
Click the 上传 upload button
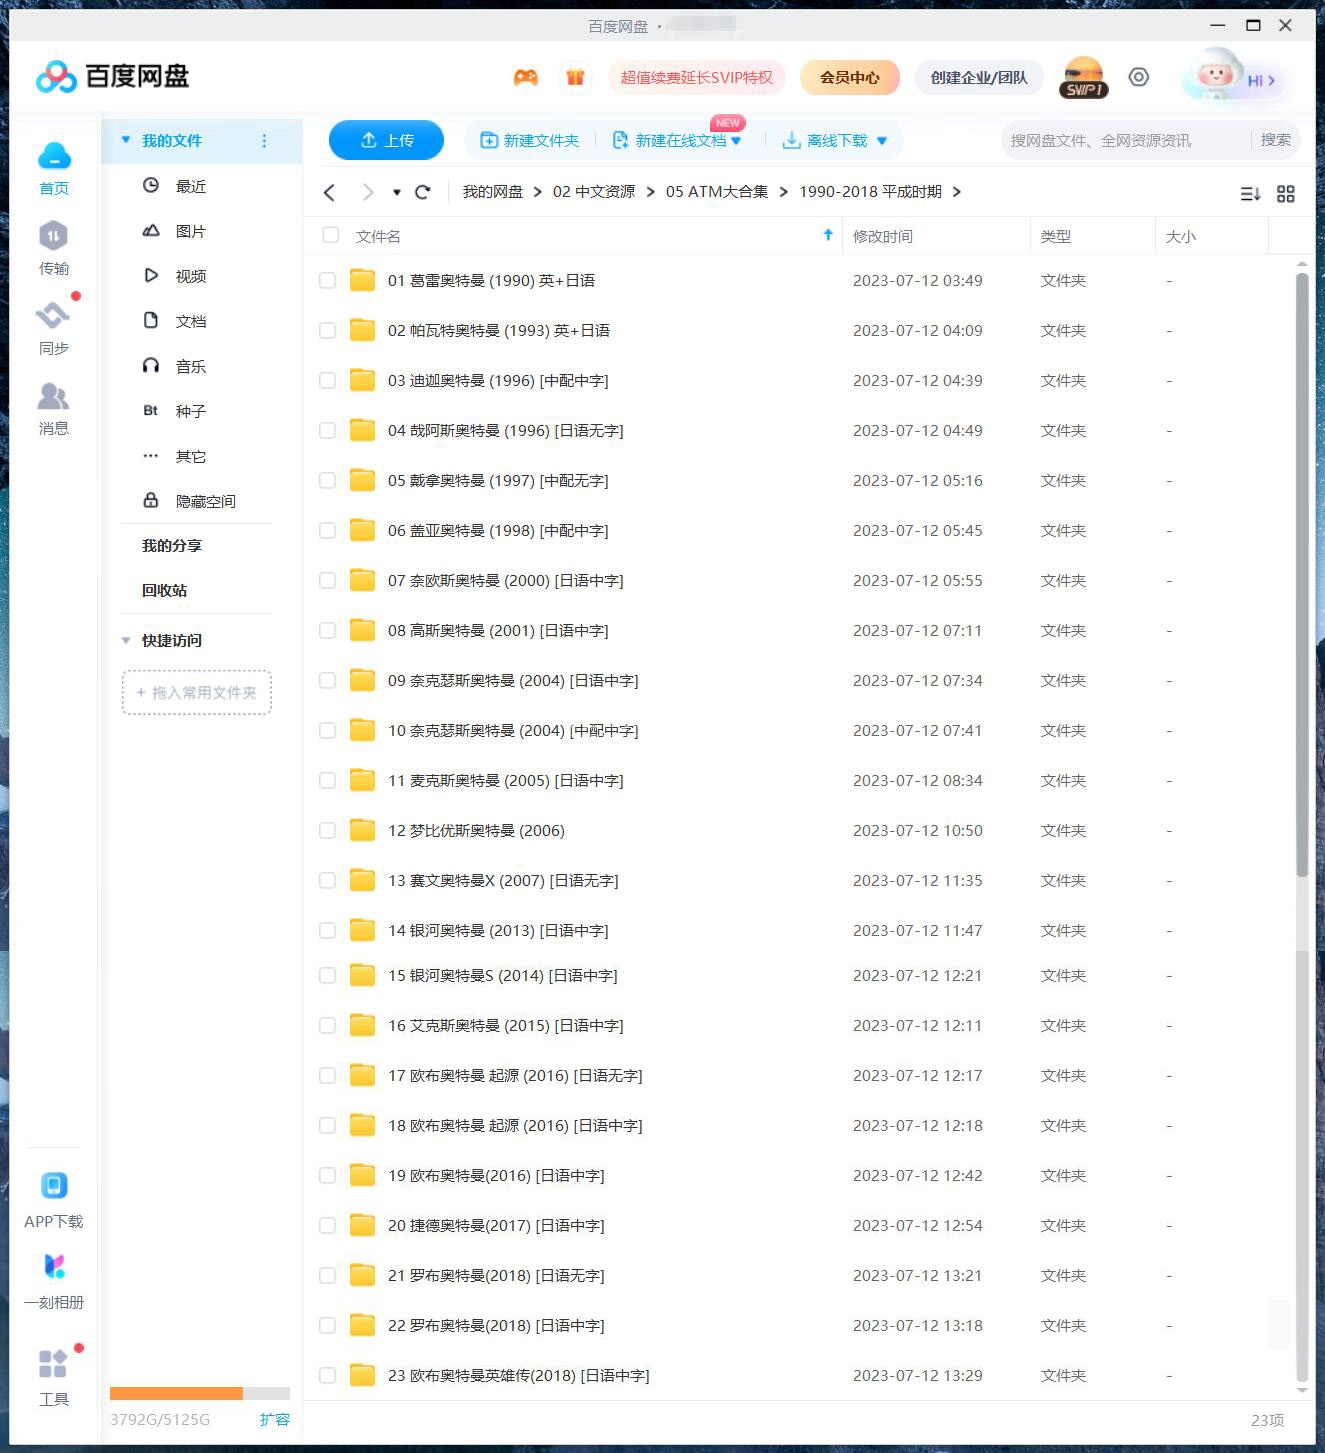tap(386, 140)
